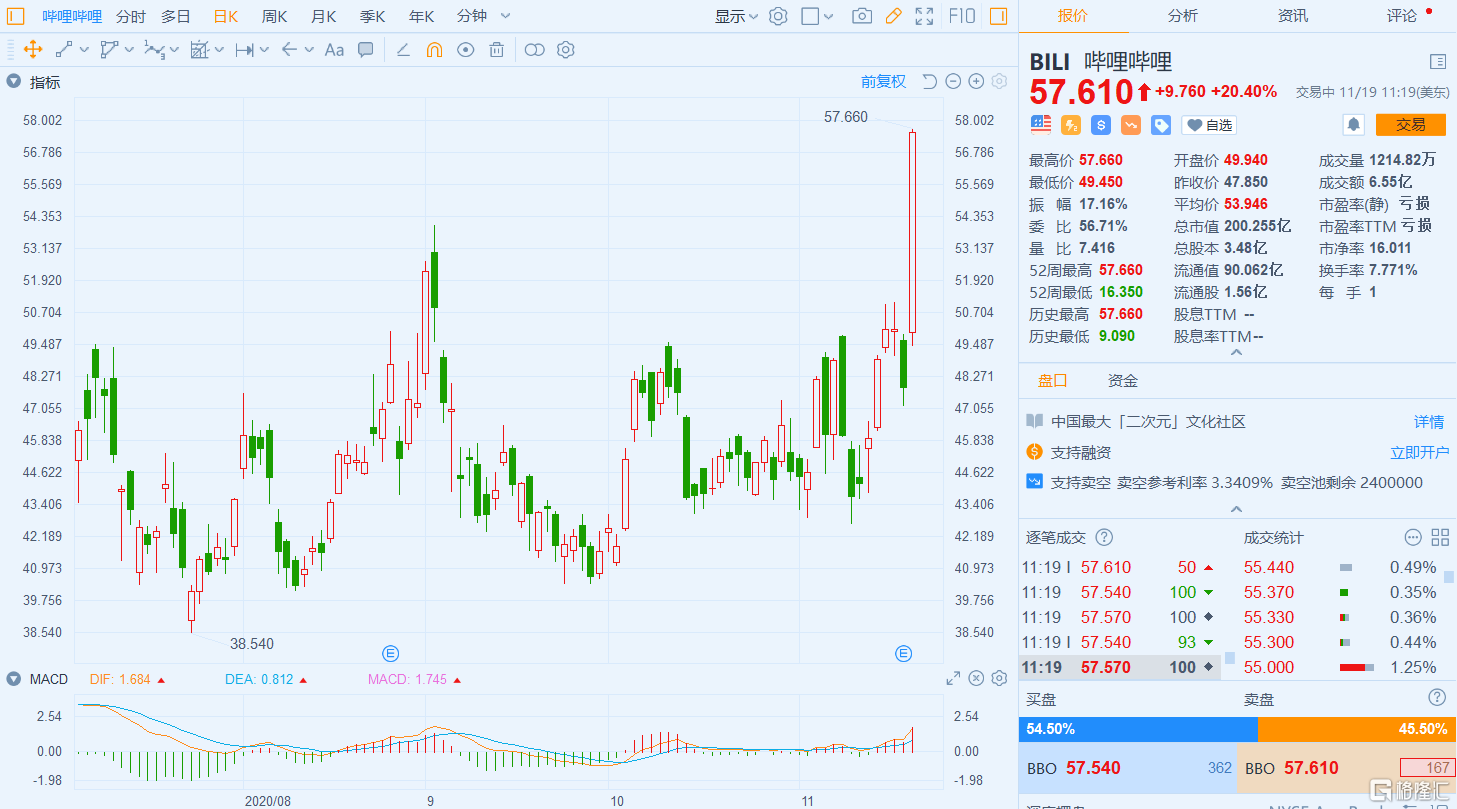Zoom out chart with minus icon
This screenshot has width=1457, height=809.
953,82
